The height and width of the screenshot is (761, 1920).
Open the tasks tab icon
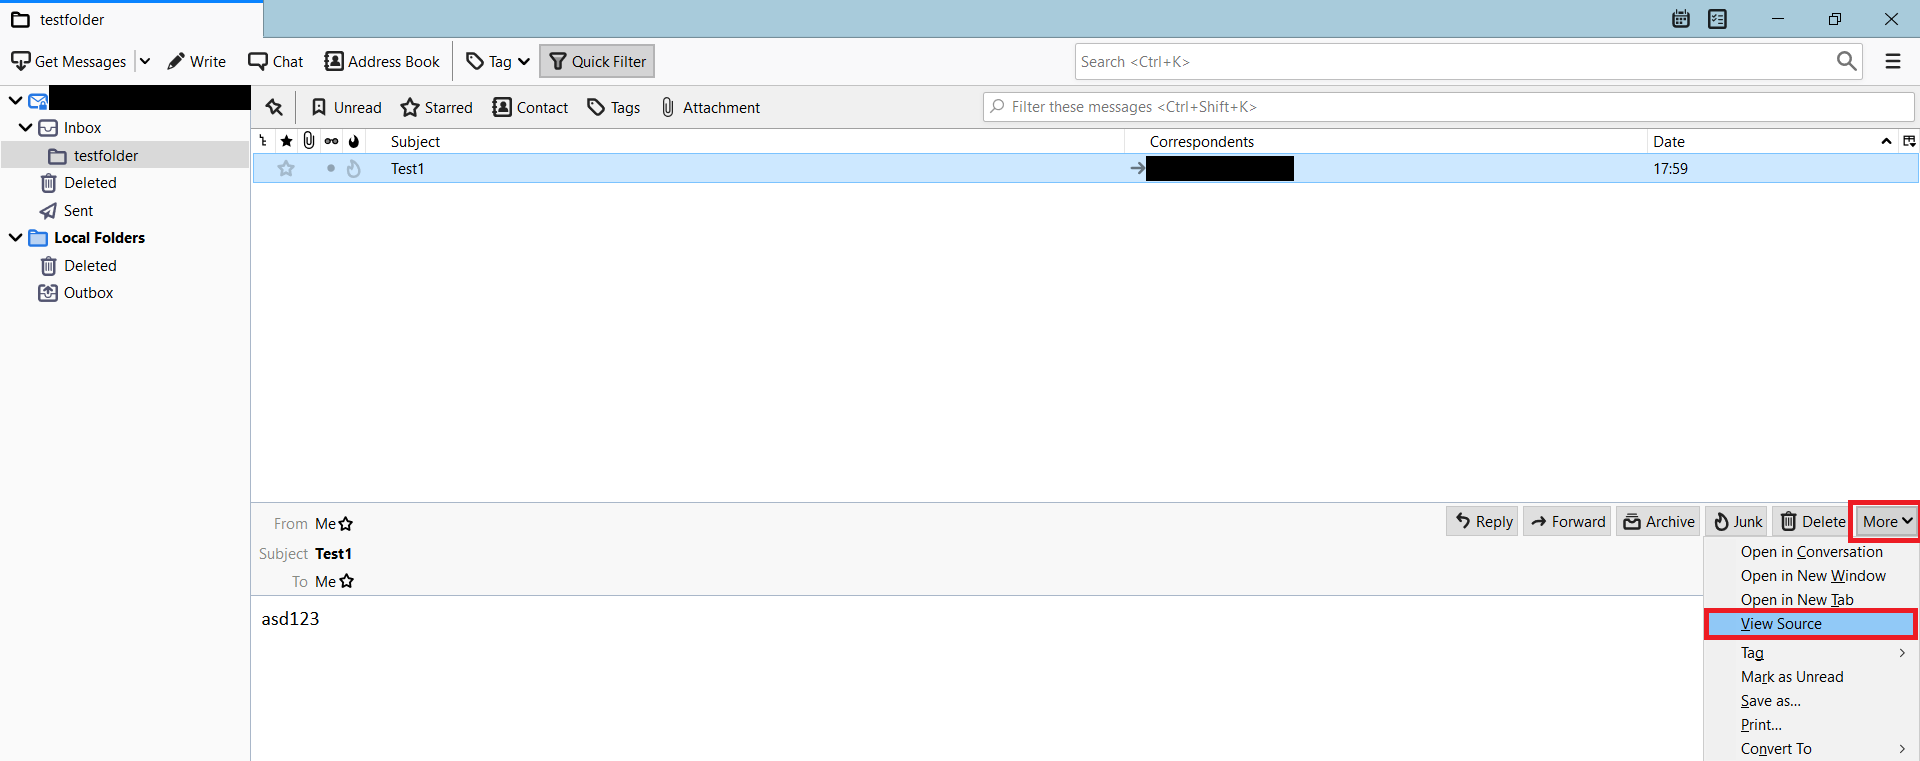point(1717,19)
